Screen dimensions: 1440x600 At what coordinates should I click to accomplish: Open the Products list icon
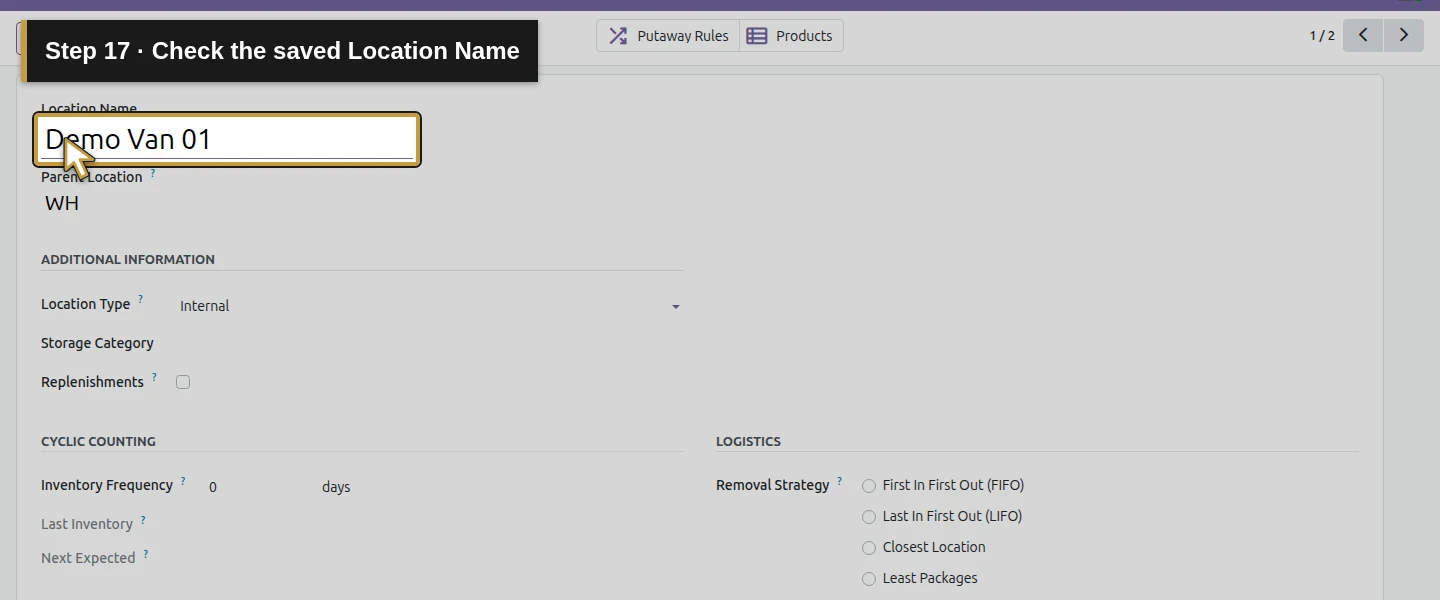757,36
